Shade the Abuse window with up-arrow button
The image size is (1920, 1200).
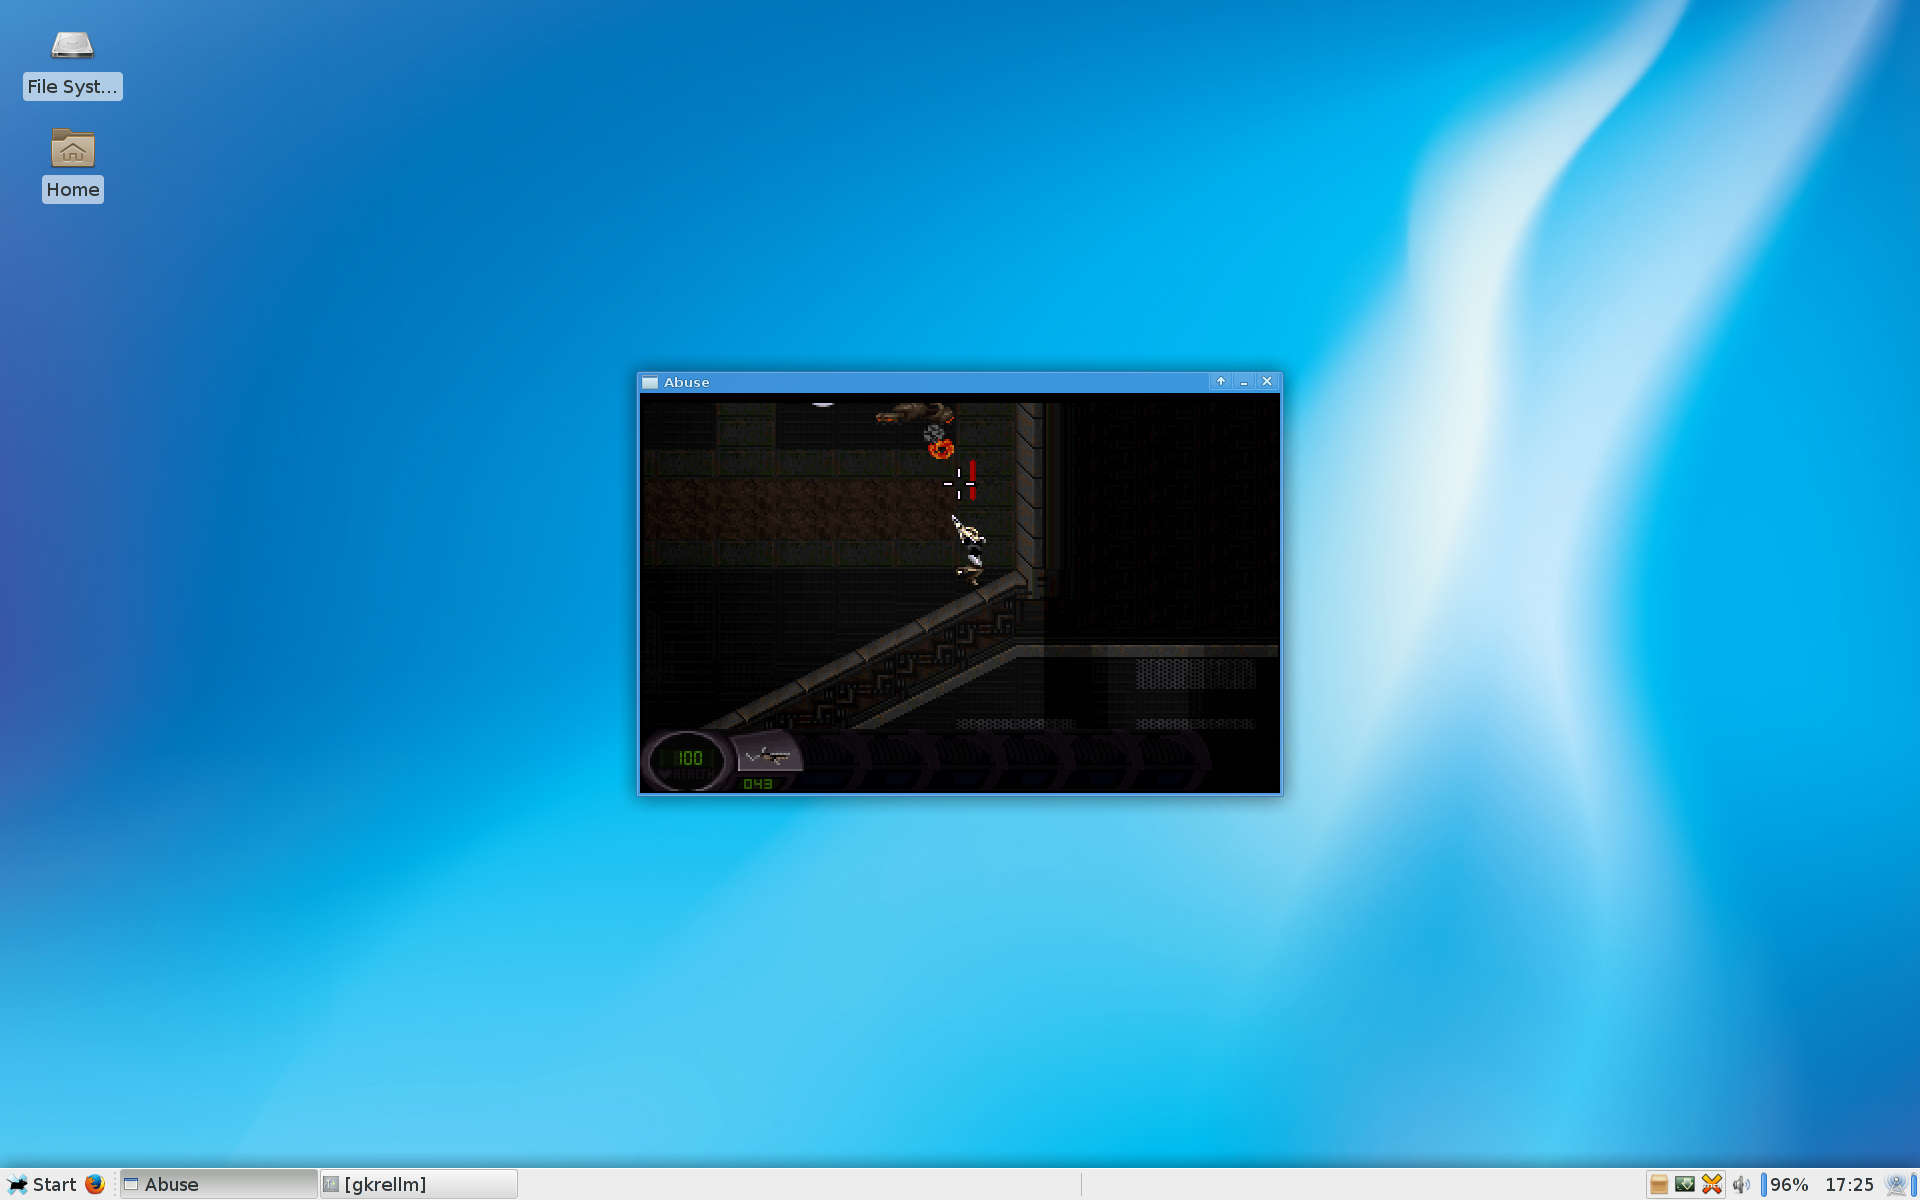(1221, 382)
